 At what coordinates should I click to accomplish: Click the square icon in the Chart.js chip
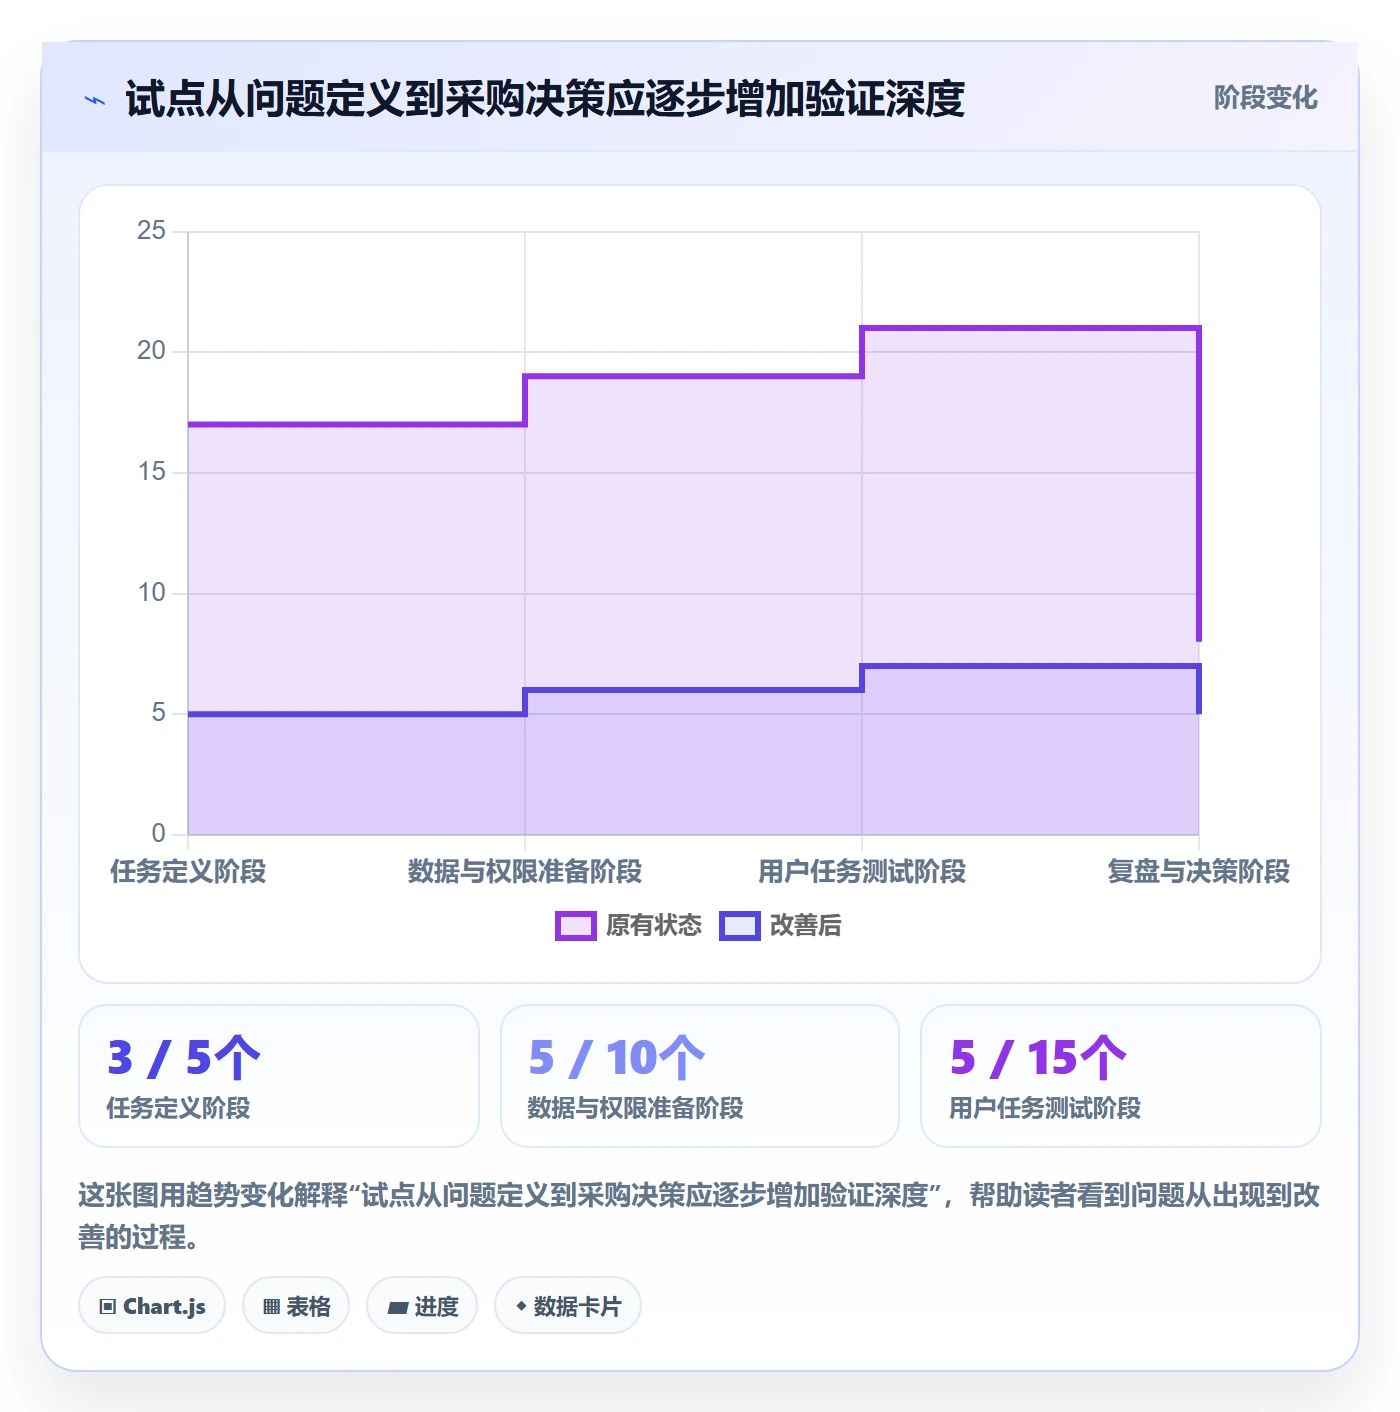pyautogui.click(x=108, y=1306)
